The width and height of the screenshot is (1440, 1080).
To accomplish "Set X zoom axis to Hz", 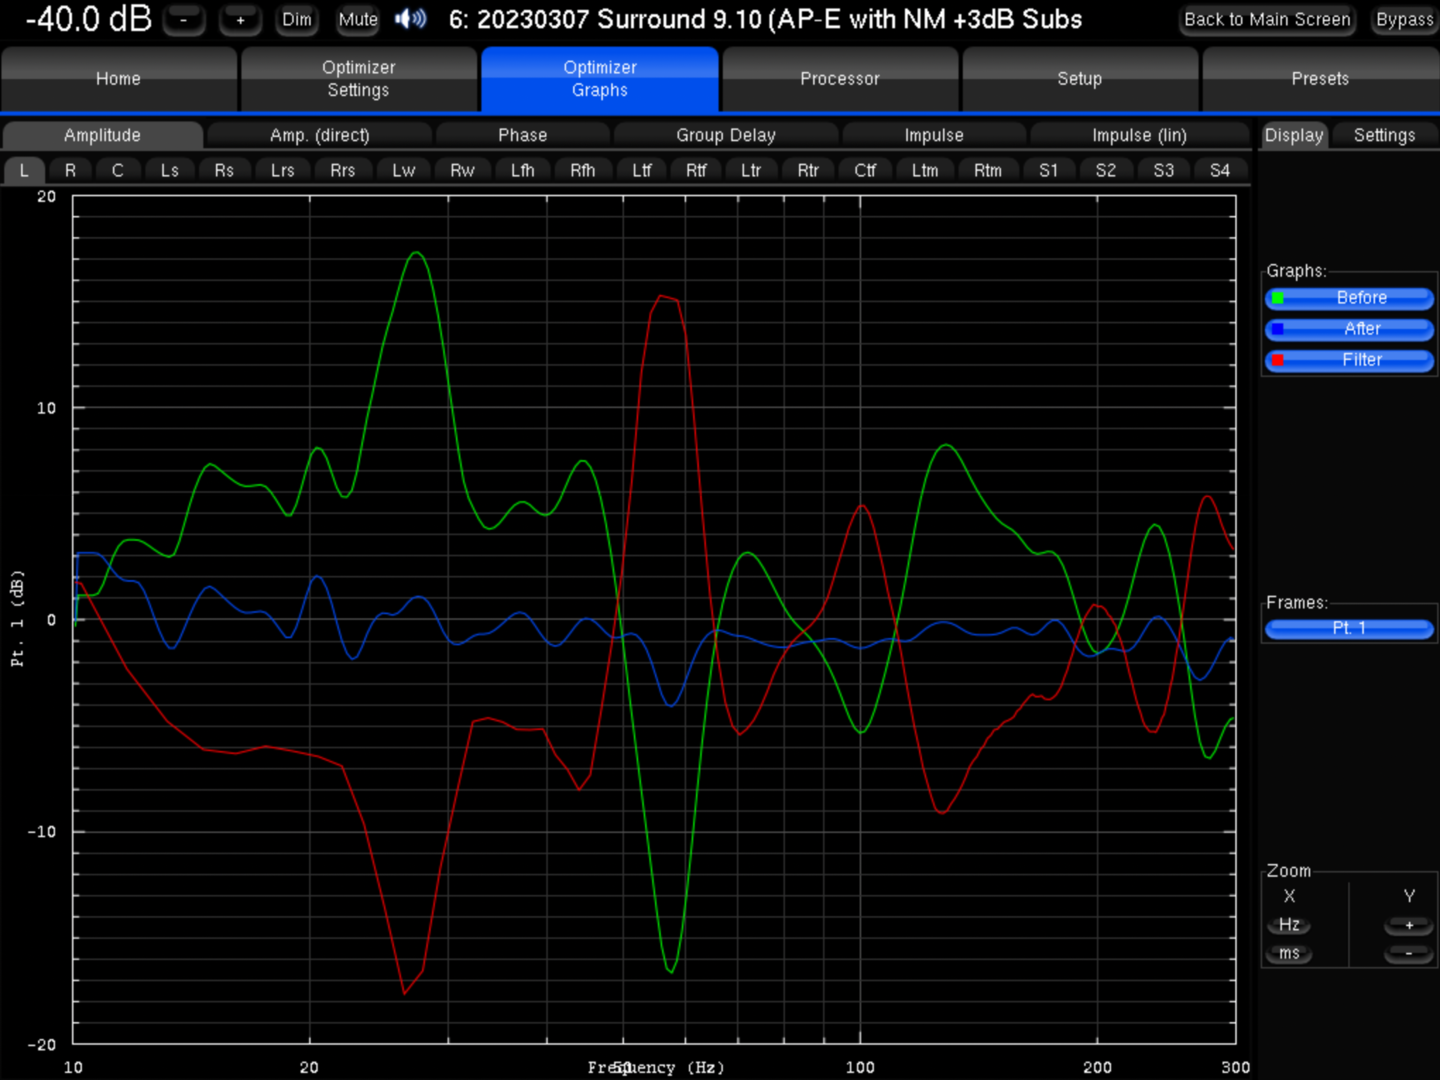I will [1289, 925].
